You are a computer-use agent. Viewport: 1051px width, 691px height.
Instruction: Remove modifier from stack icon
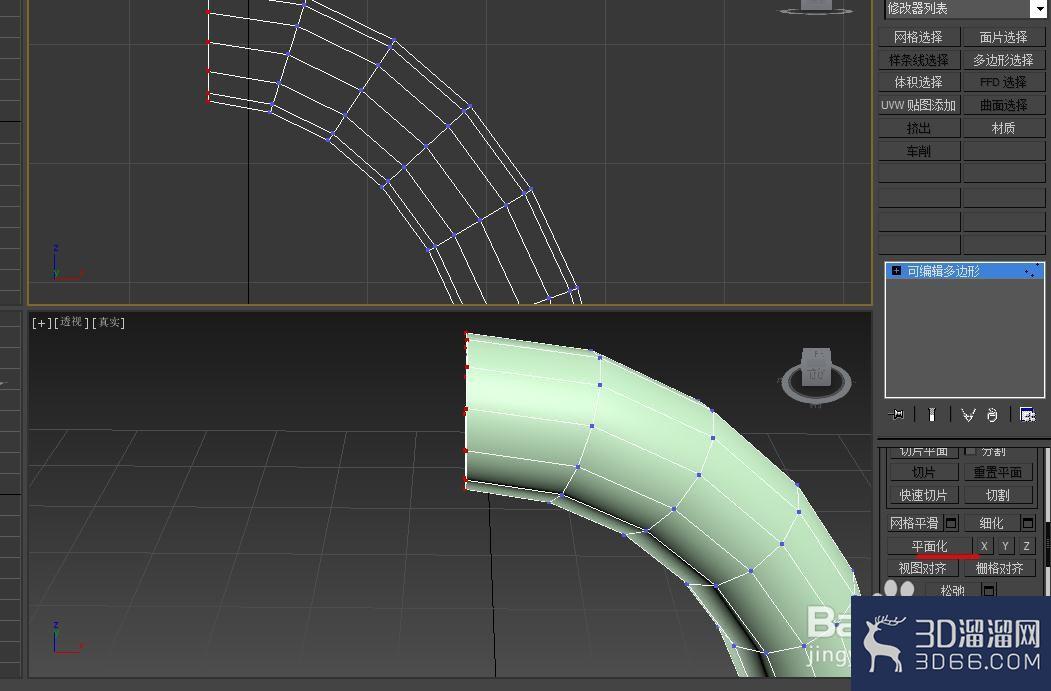pyautogui.click(x=993, y=415)
